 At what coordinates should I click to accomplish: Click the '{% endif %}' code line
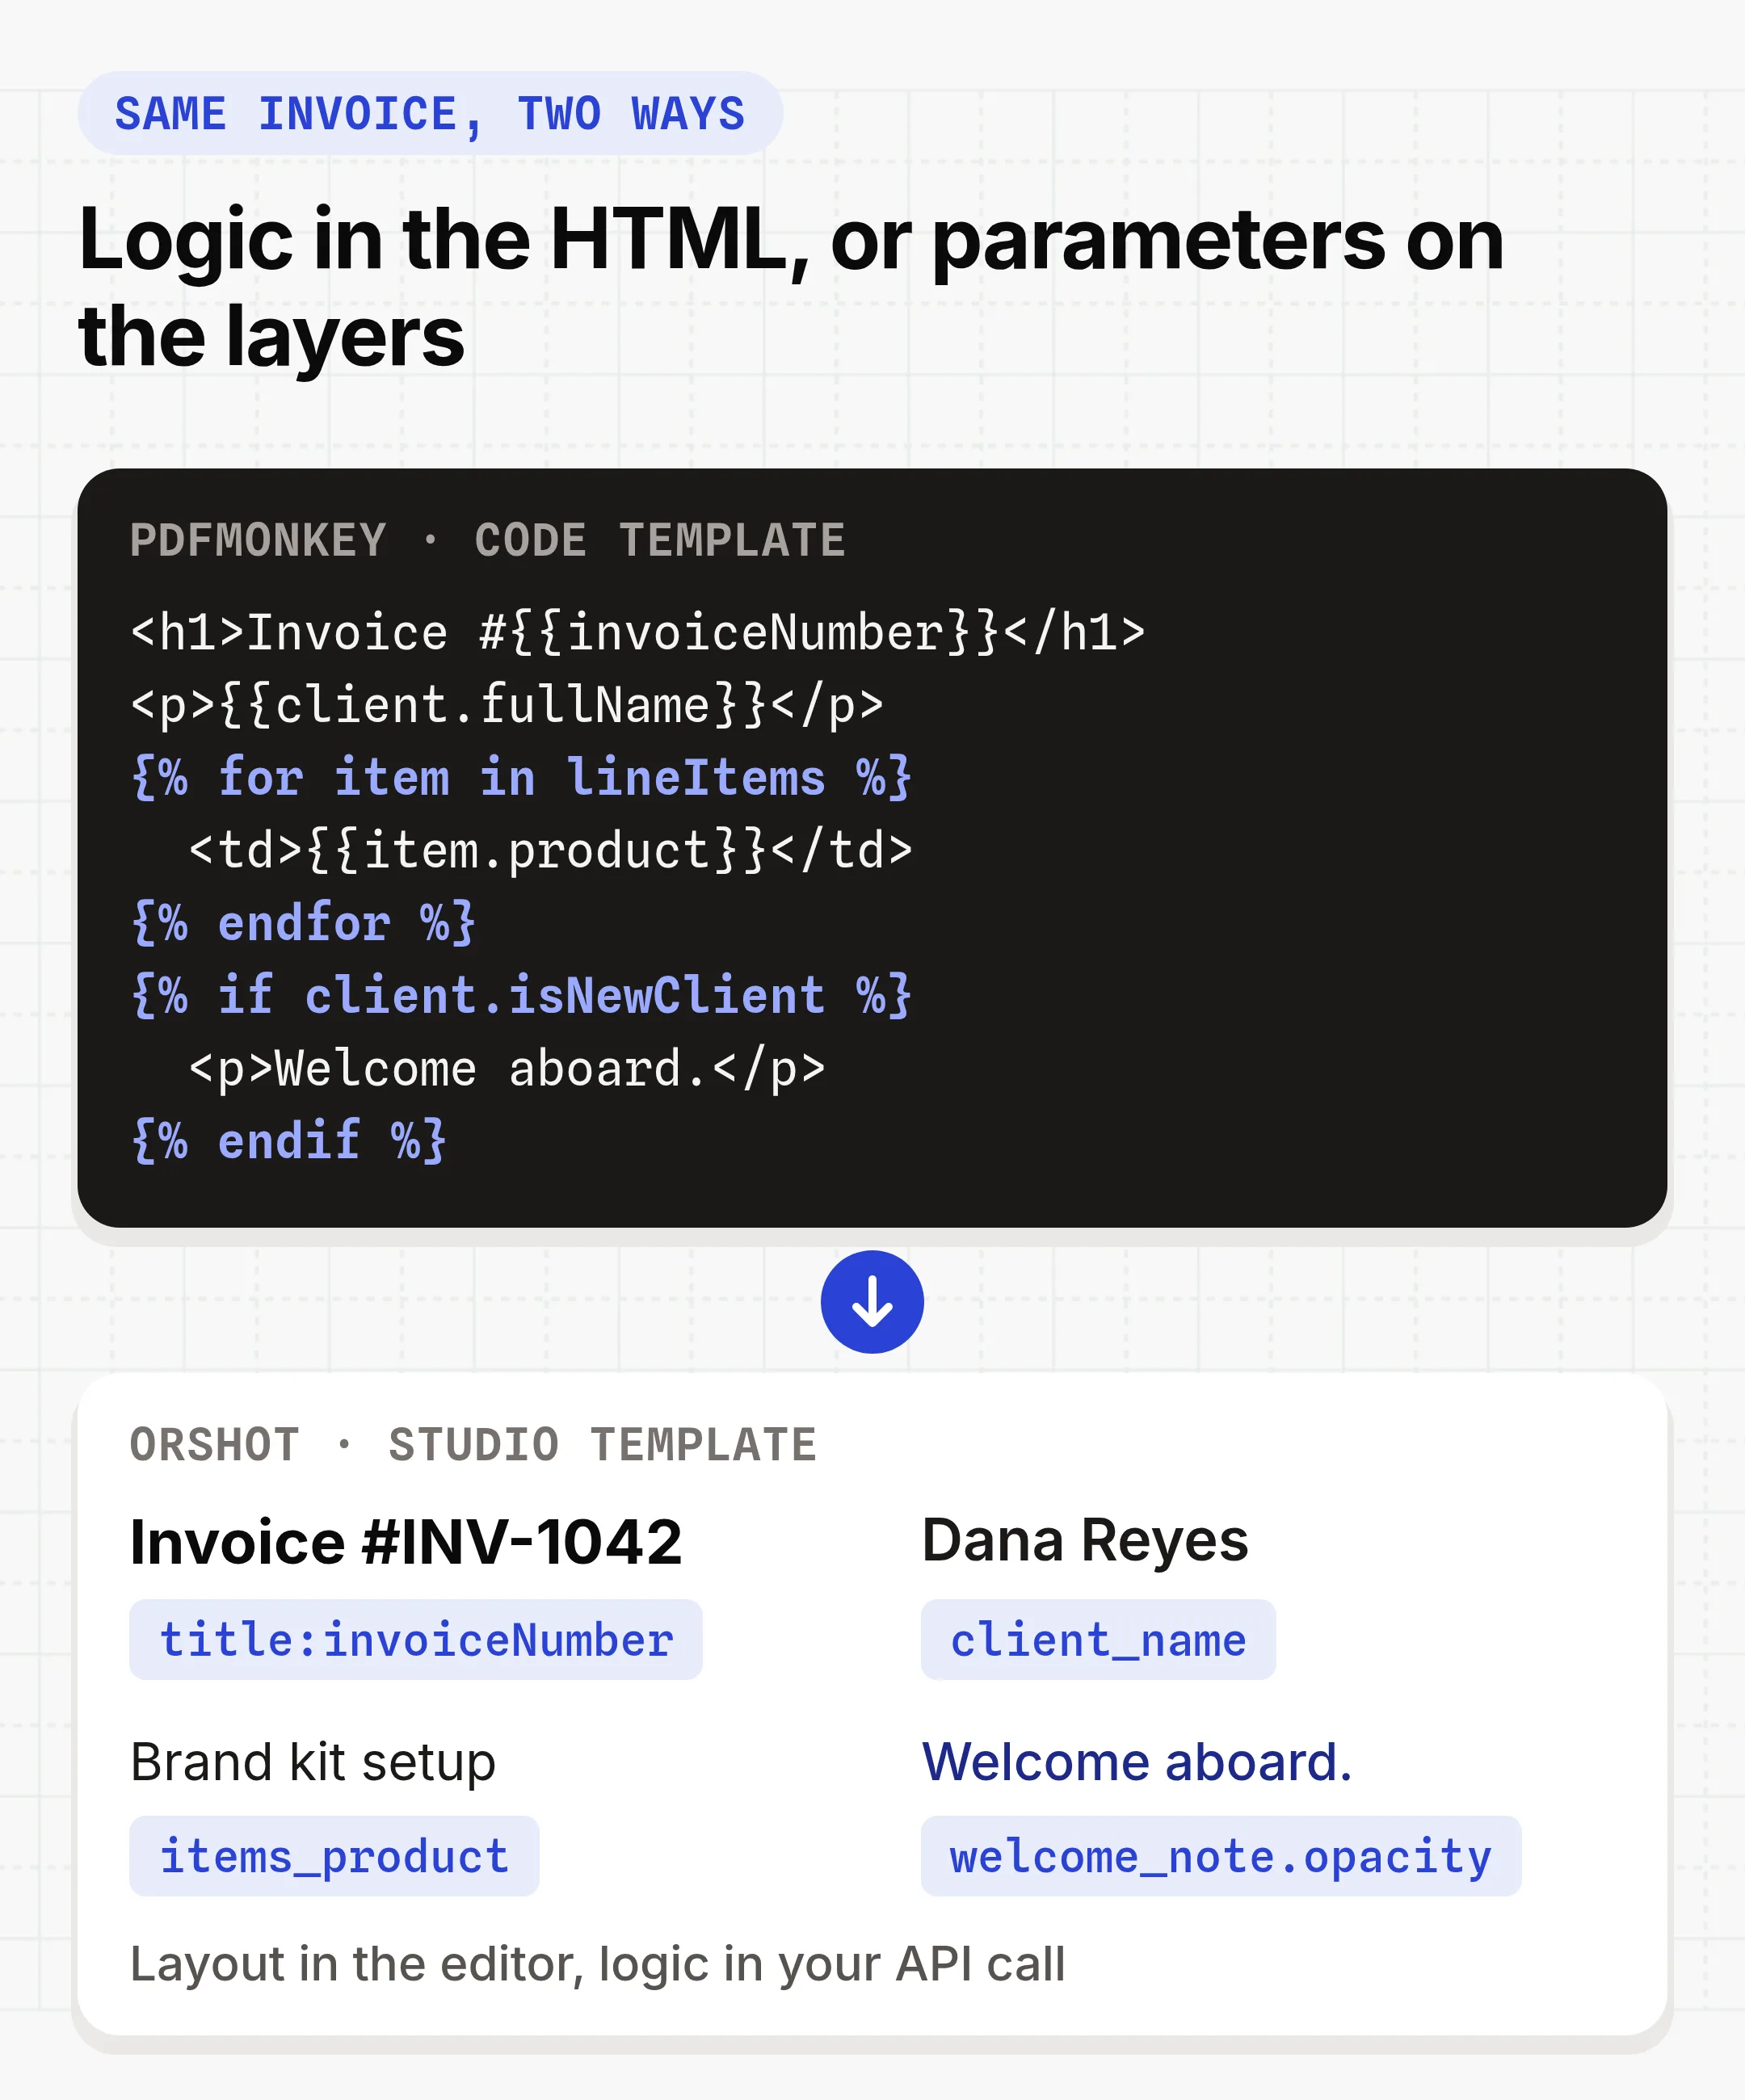tap(289, 1141)
